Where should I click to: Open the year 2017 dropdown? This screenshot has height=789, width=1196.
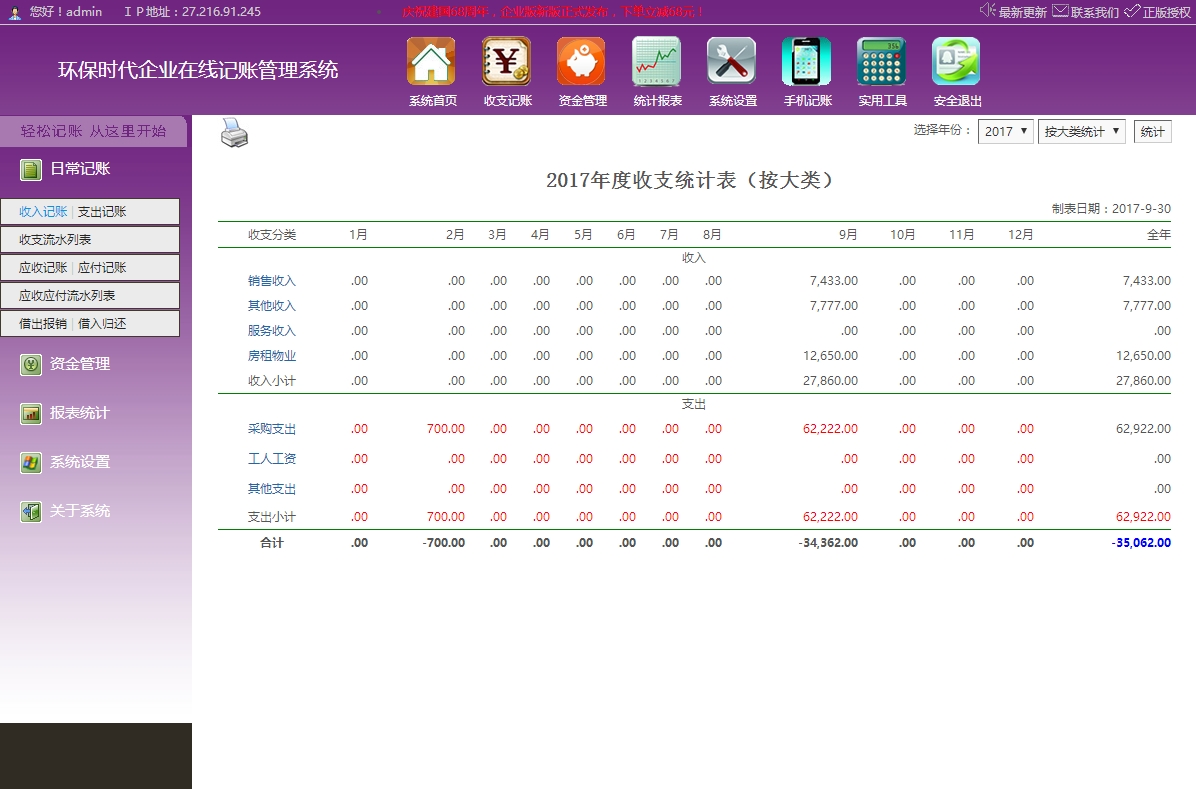[x=1005, y=132]
